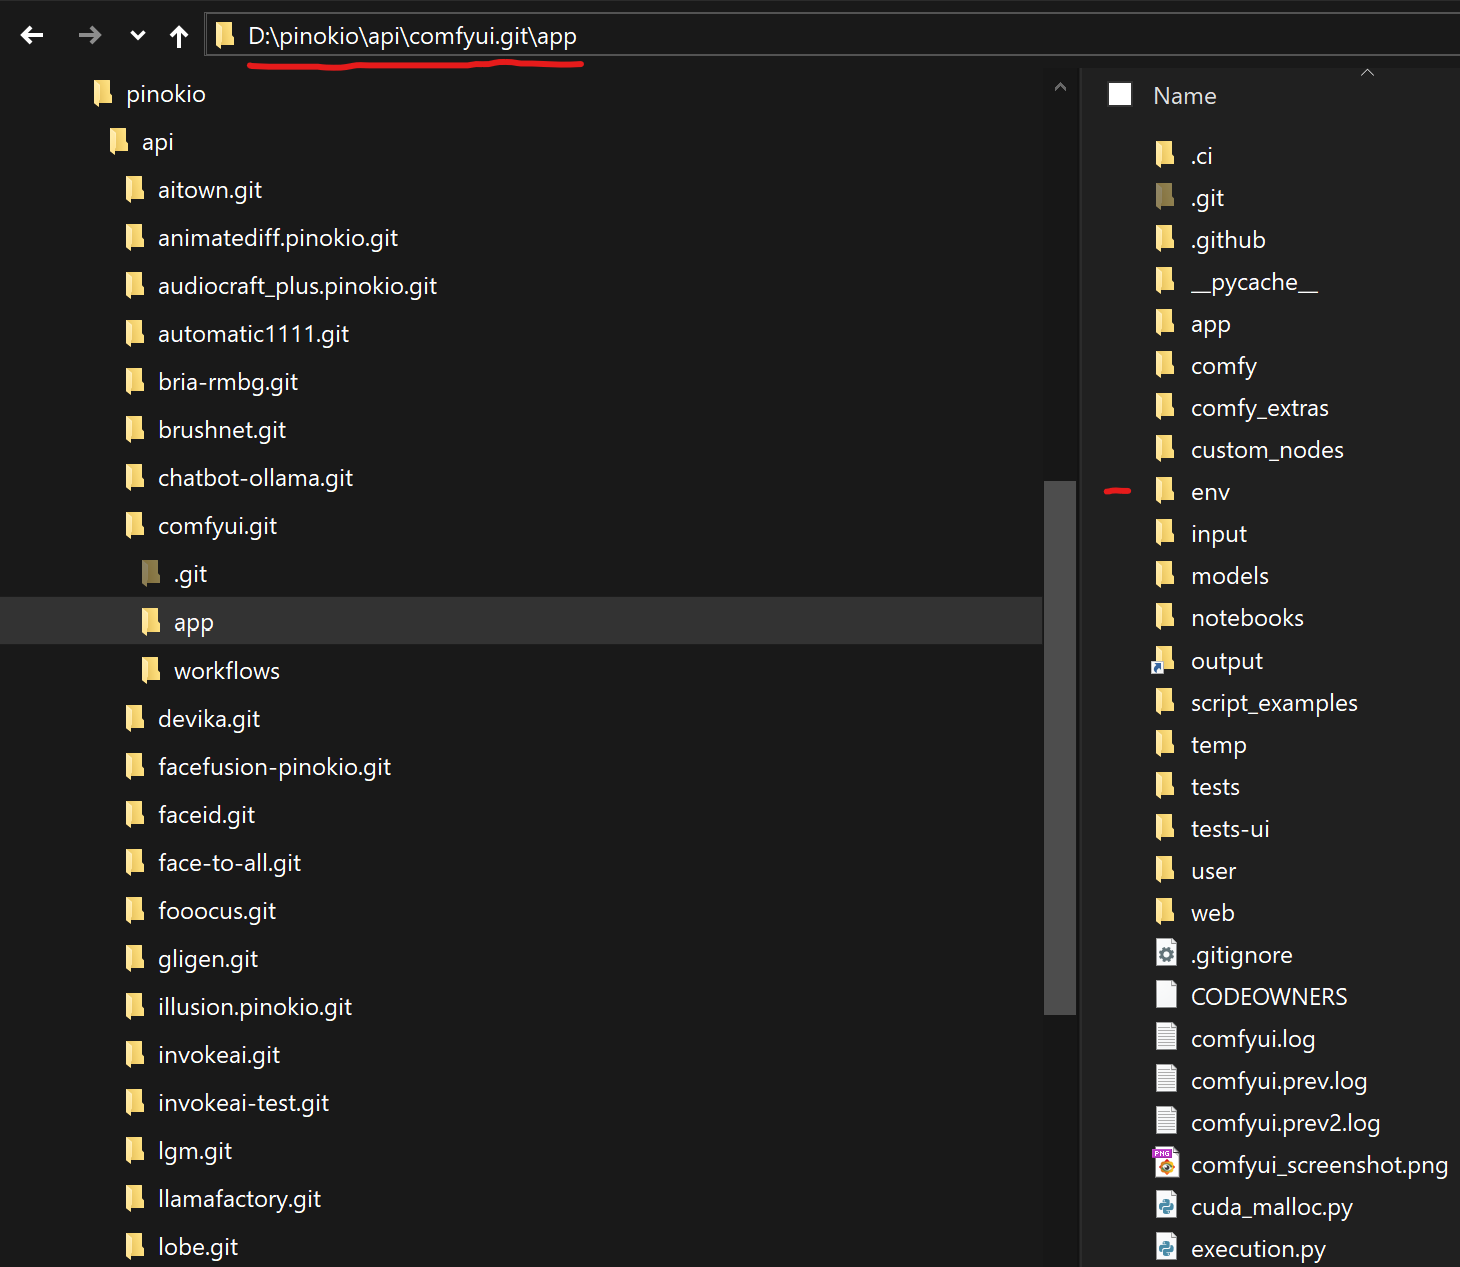This screenshot has width=1460, height=1267.
Task: Click the navigation pane scrollbar thumb
Action: coord(1059,748)
